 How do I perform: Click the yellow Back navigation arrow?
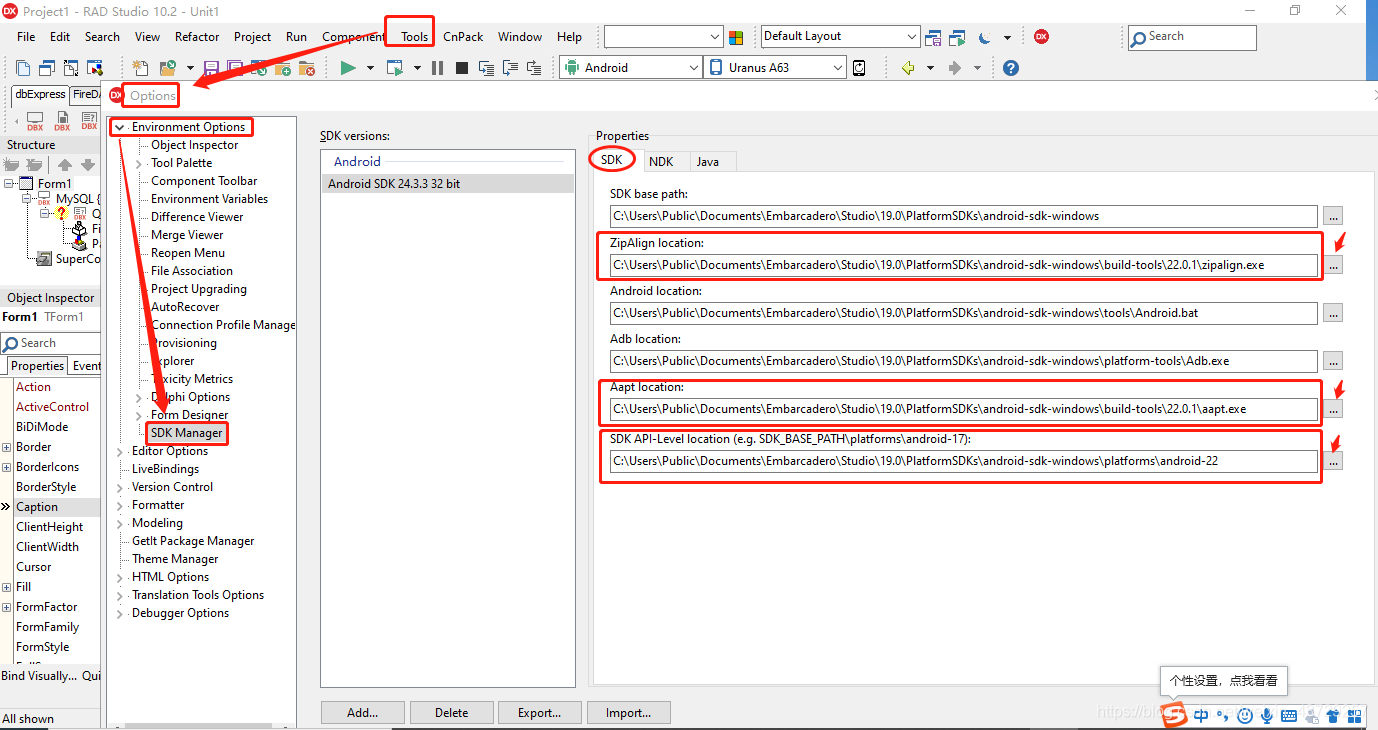coord(908,68)
